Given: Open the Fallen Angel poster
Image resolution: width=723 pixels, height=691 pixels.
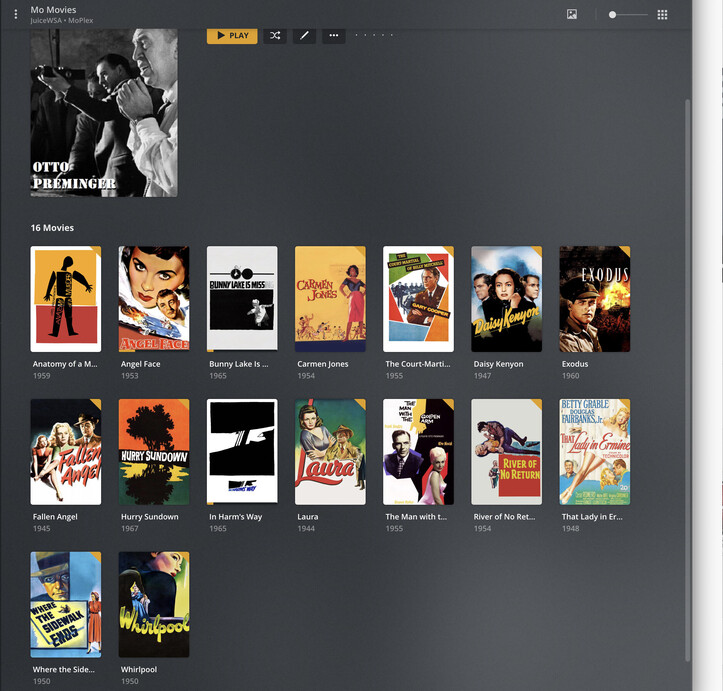Looking at the screenshot, I should pos(66,452).
